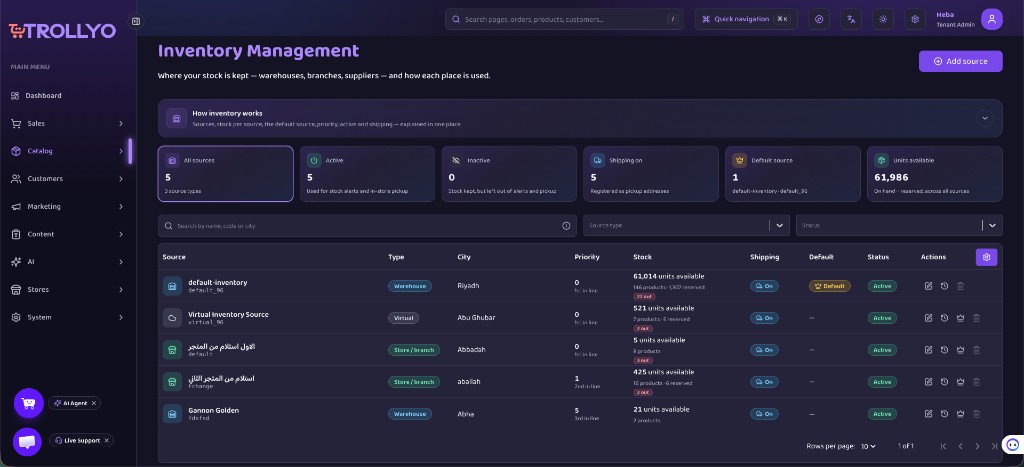Make Abbadah source default via crown icon
This screenshot has height=467, width=1024.
961,350
